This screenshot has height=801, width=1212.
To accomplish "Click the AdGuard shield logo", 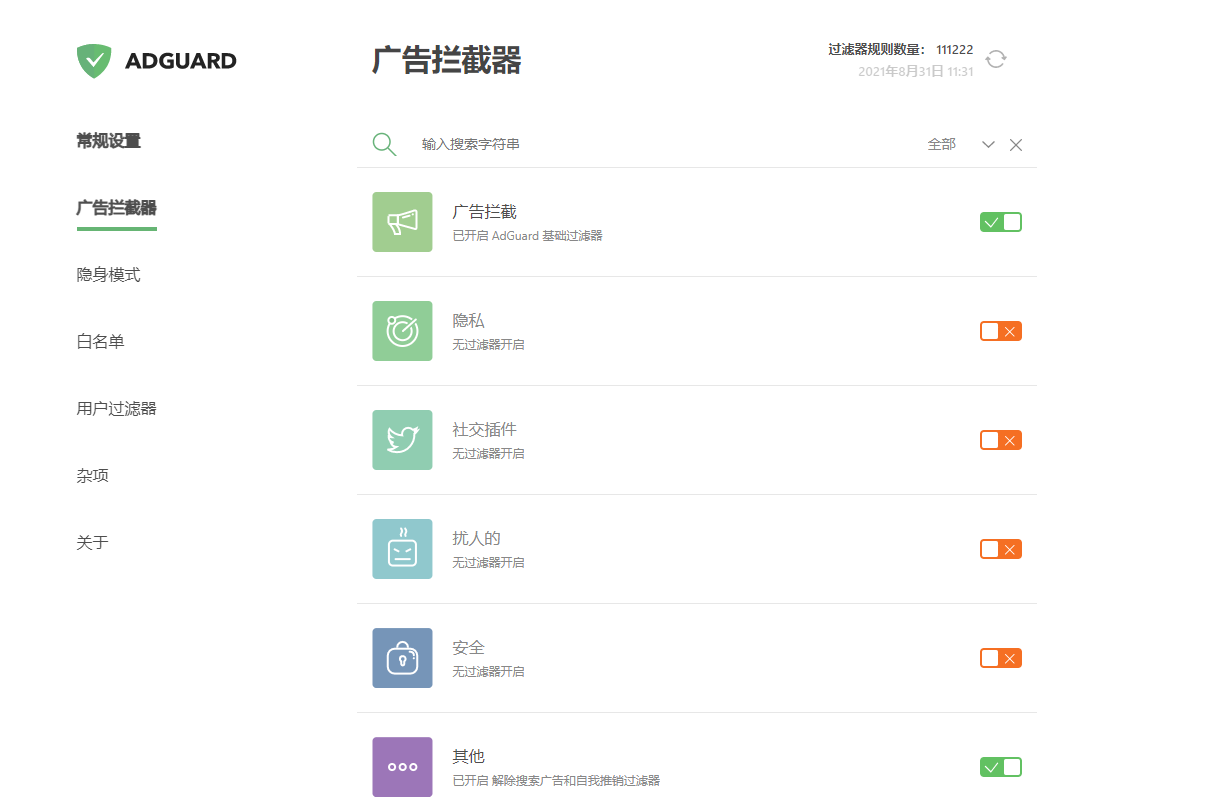I will click(x=94, y=60).
